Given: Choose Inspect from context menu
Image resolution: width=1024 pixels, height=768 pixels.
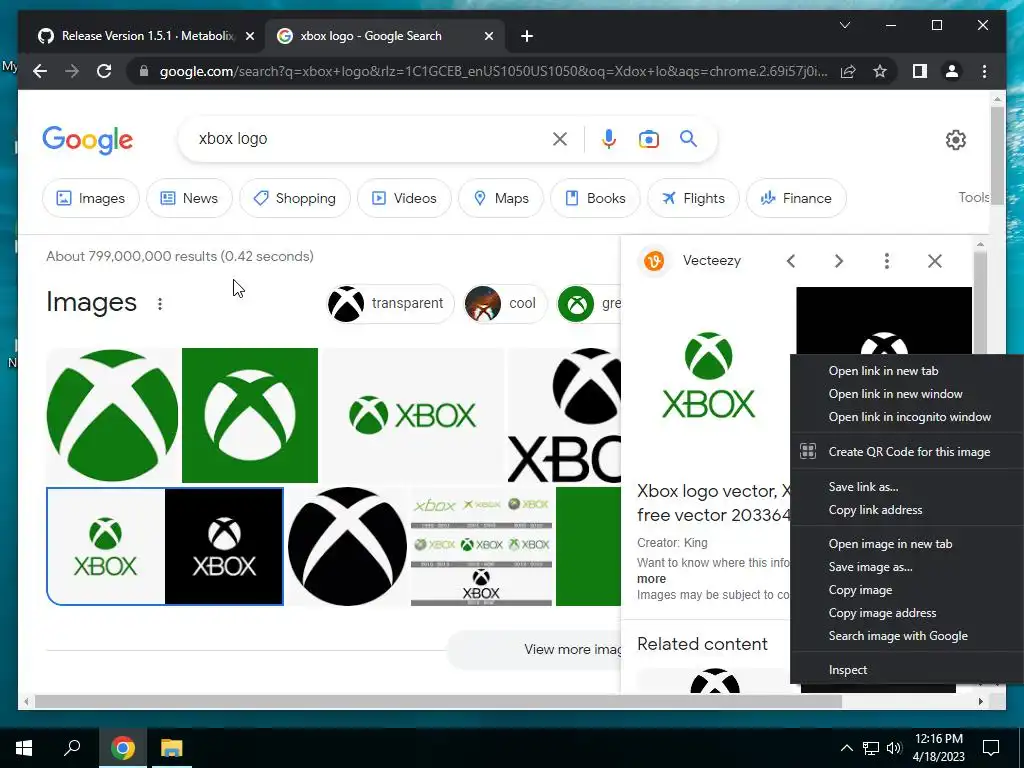Looking at the screenshot, I should point(848,670).
